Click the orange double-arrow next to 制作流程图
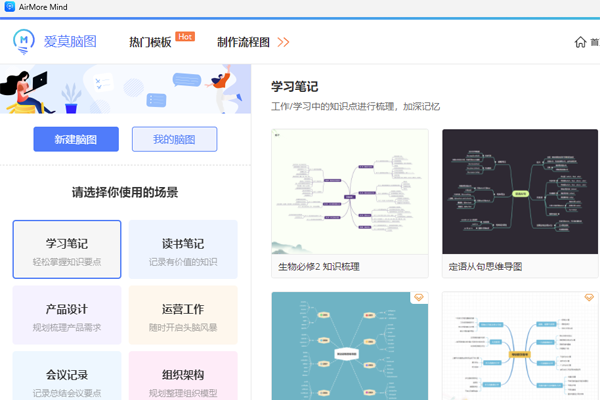Screen dimensions: 600x400 click(x=283, y=42)
